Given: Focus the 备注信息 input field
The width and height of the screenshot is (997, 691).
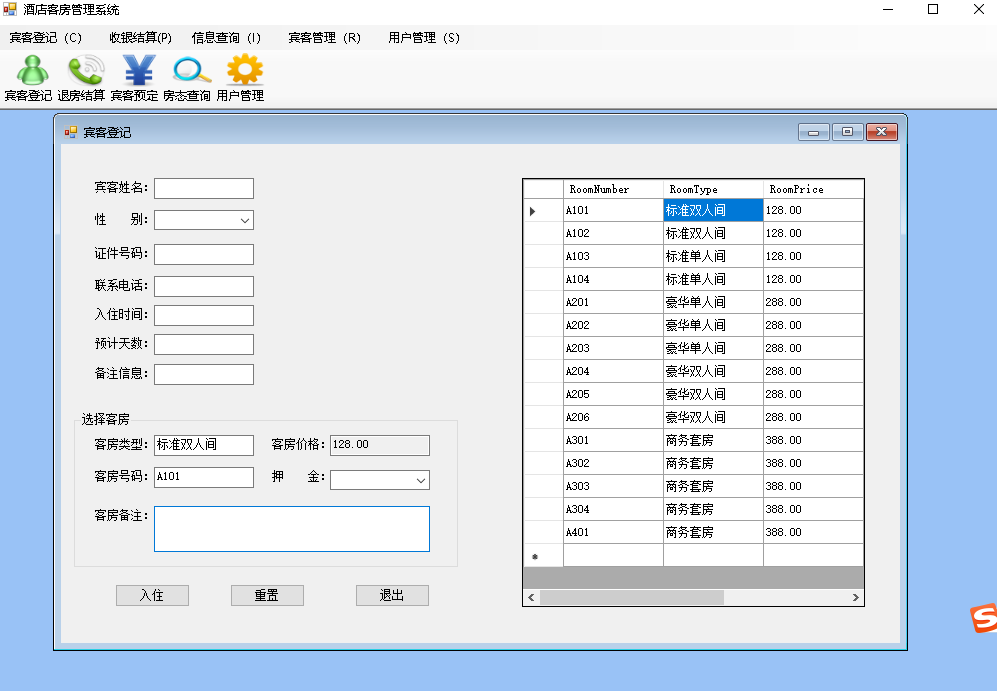Looking at the screenshot, I should [204, 374].
